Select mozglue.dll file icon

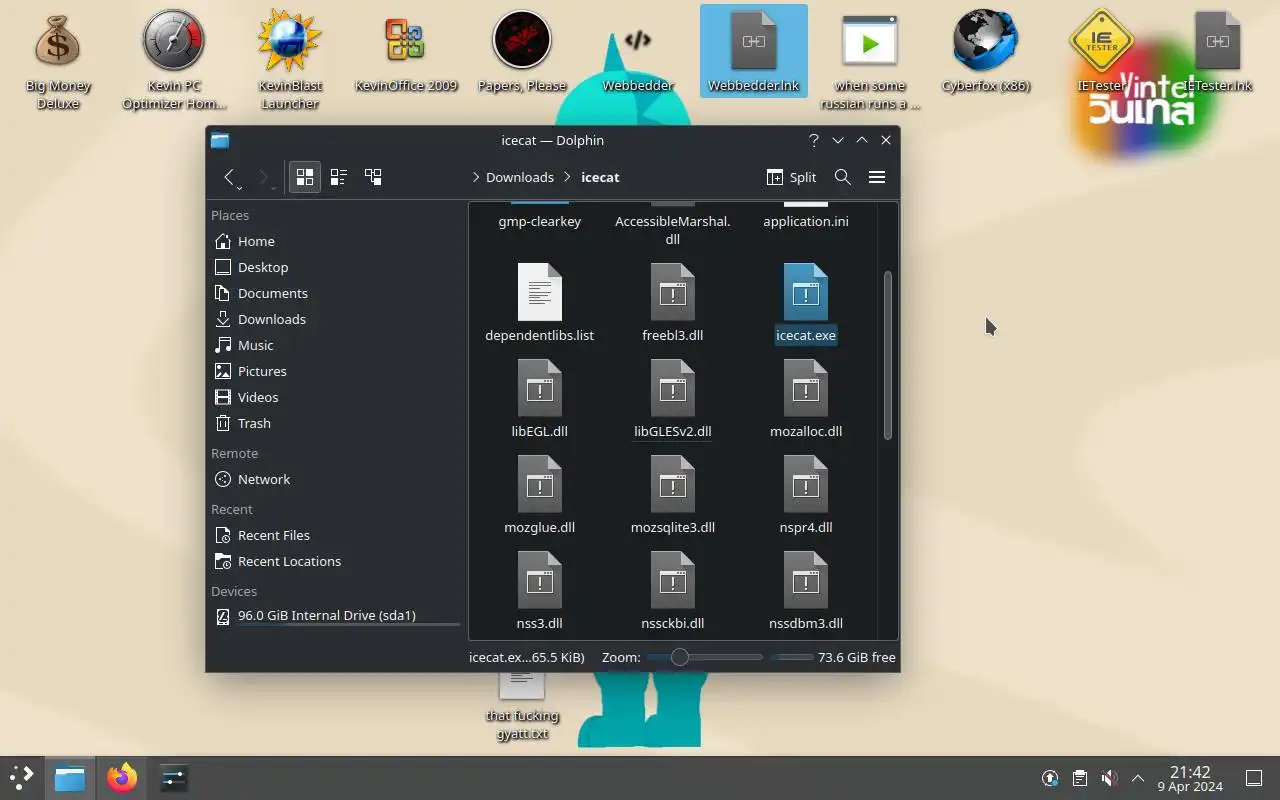coord(540,484)
